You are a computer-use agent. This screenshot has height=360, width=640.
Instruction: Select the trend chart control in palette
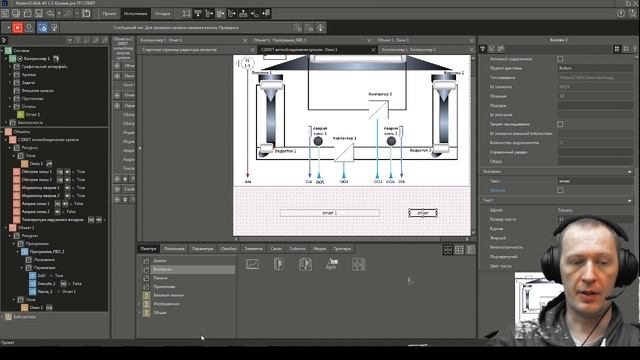coord(253,264)
